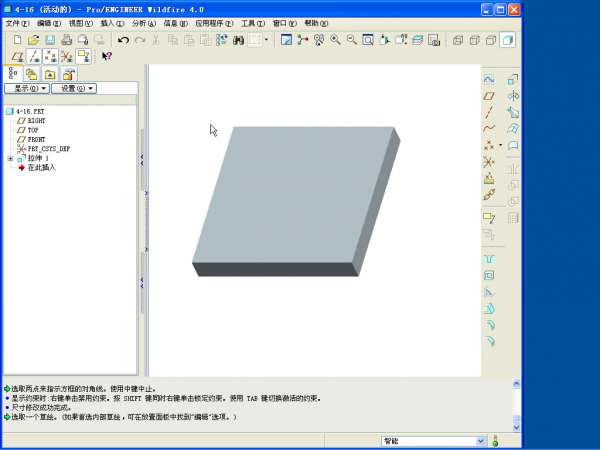
Task: Select the PRT_CSYS_DEF coordinate system item
Action: (48, 148)
